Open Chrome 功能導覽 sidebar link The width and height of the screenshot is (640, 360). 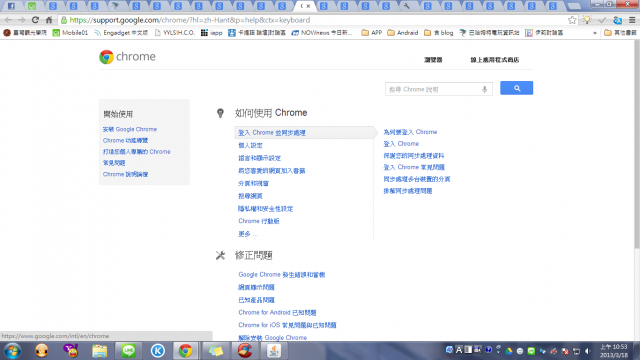(125, 140)
